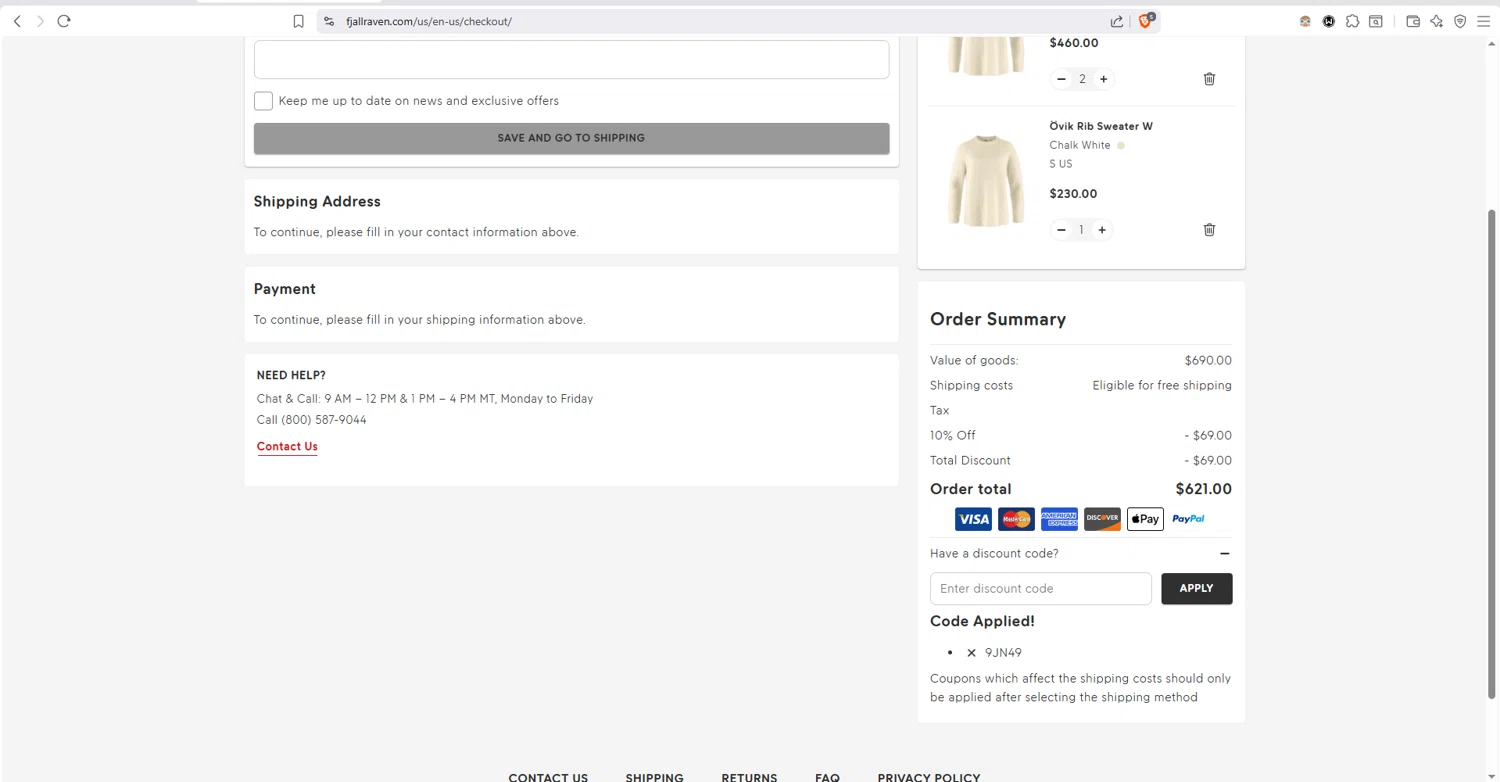Increase quantity of the $460.00 item

click(1104, 79)
